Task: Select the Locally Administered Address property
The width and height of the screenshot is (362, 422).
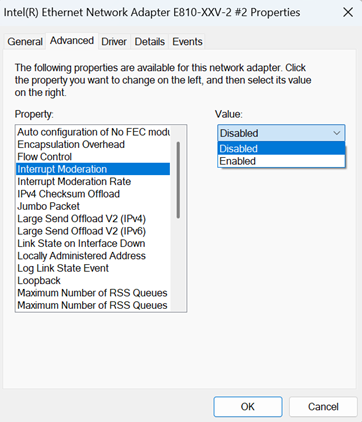Action: pyautogui.click(x=93, y=256)
